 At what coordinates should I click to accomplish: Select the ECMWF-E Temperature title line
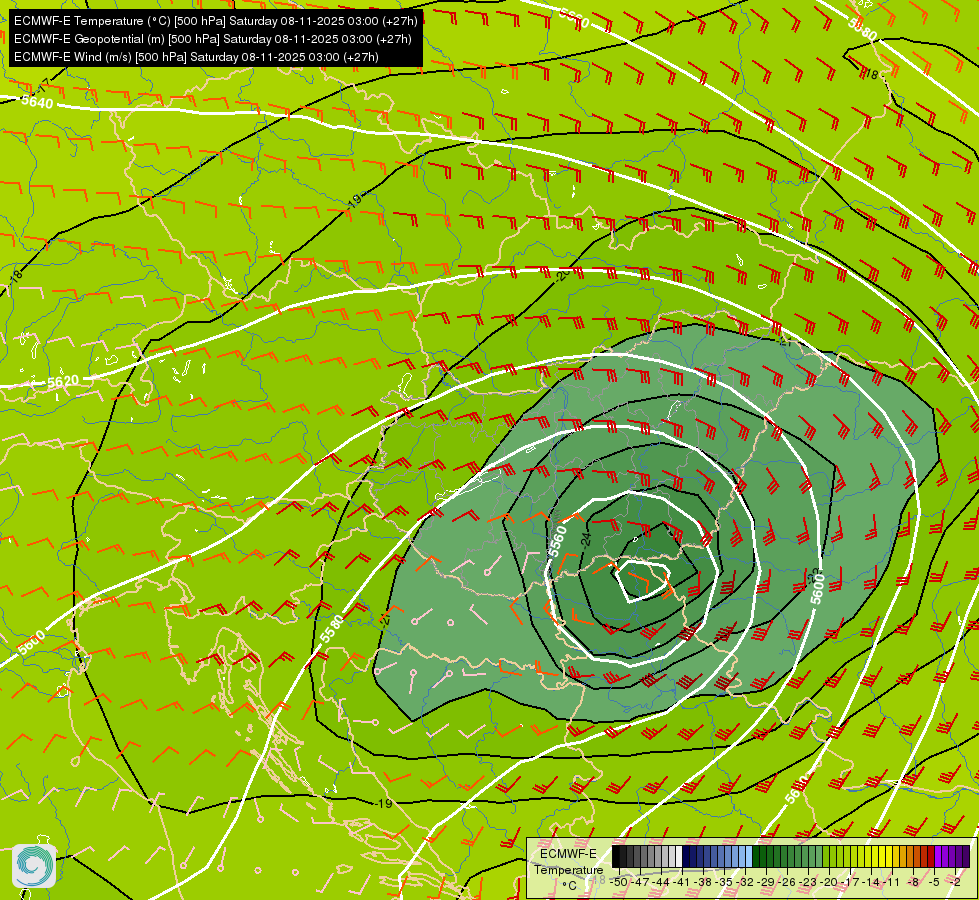pyautogui.click(x=215, y=21)
